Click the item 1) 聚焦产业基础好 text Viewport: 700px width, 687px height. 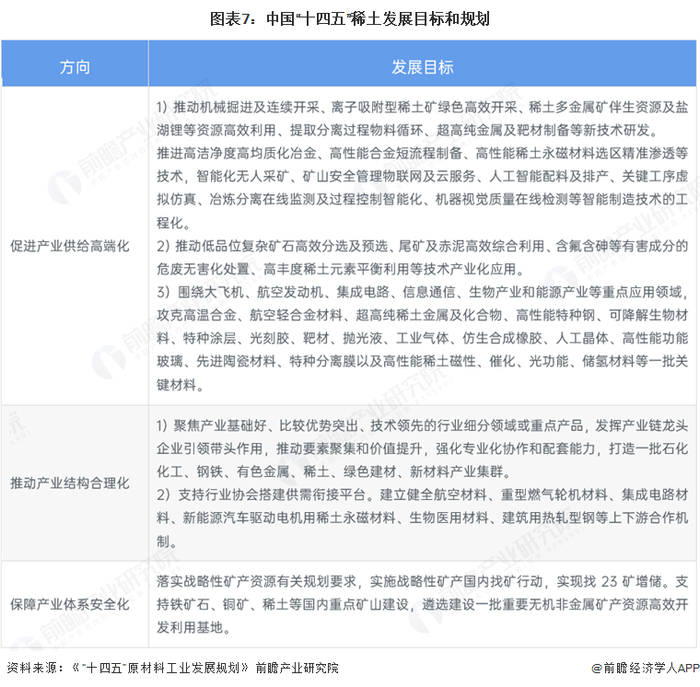click(422, 449)
